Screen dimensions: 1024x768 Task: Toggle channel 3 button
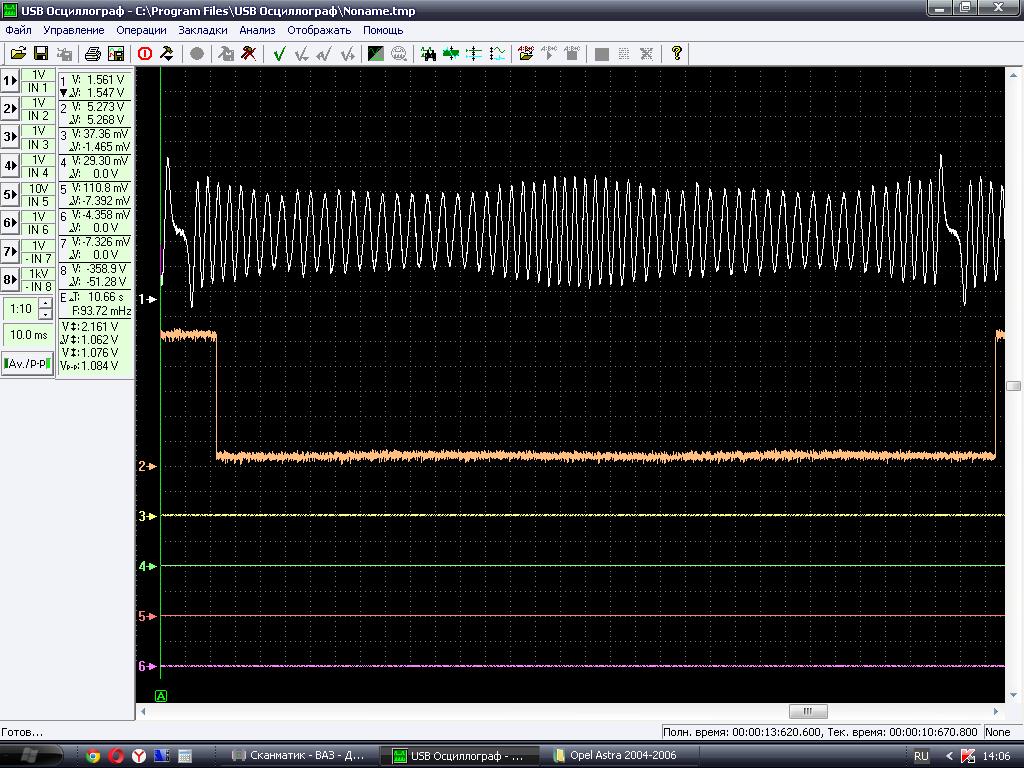10,137
